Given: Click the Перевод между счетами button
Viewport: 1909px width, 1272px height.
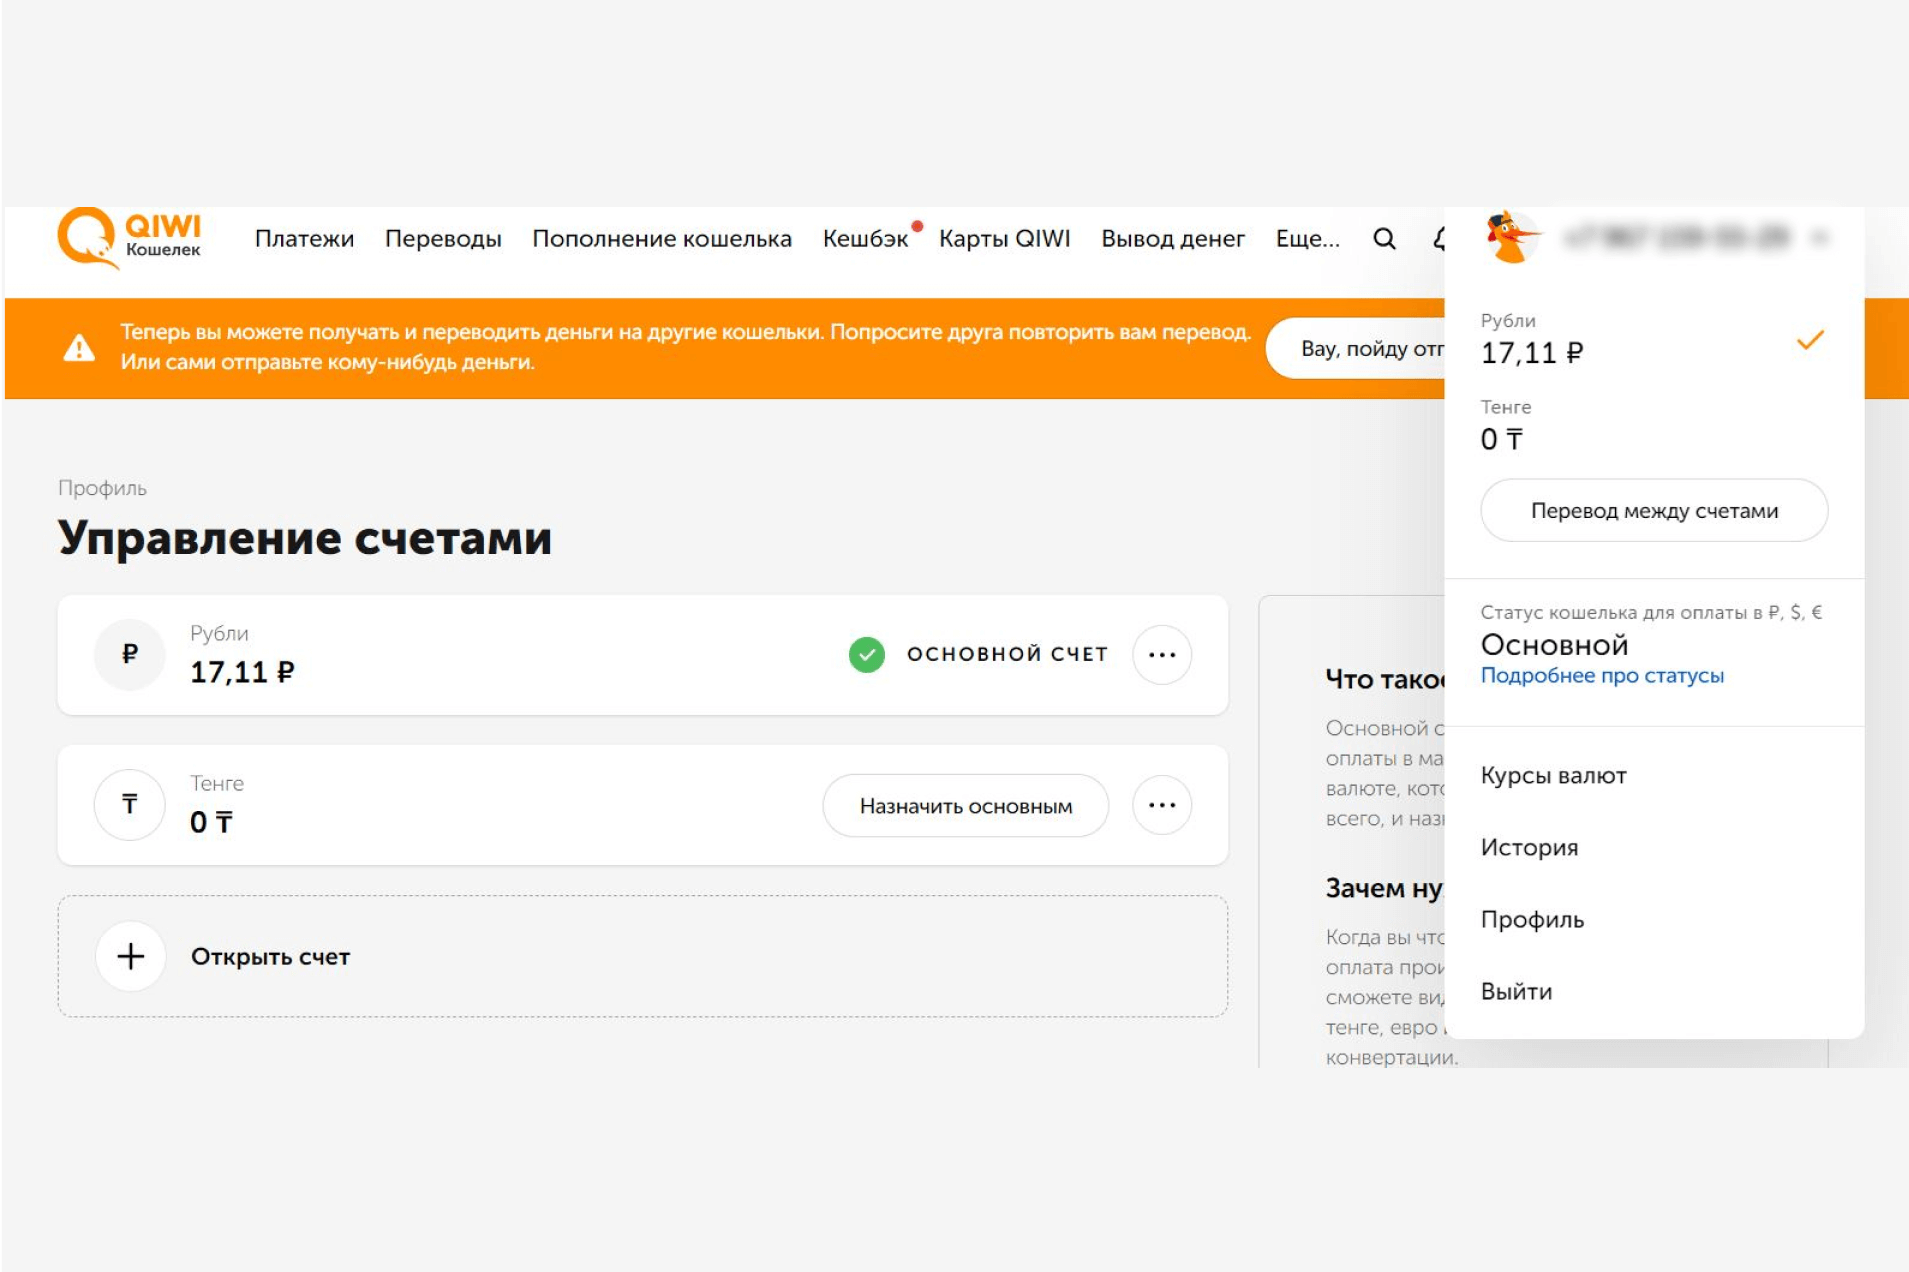Looking at the screenshot, I should click(x=1654, y=511).
